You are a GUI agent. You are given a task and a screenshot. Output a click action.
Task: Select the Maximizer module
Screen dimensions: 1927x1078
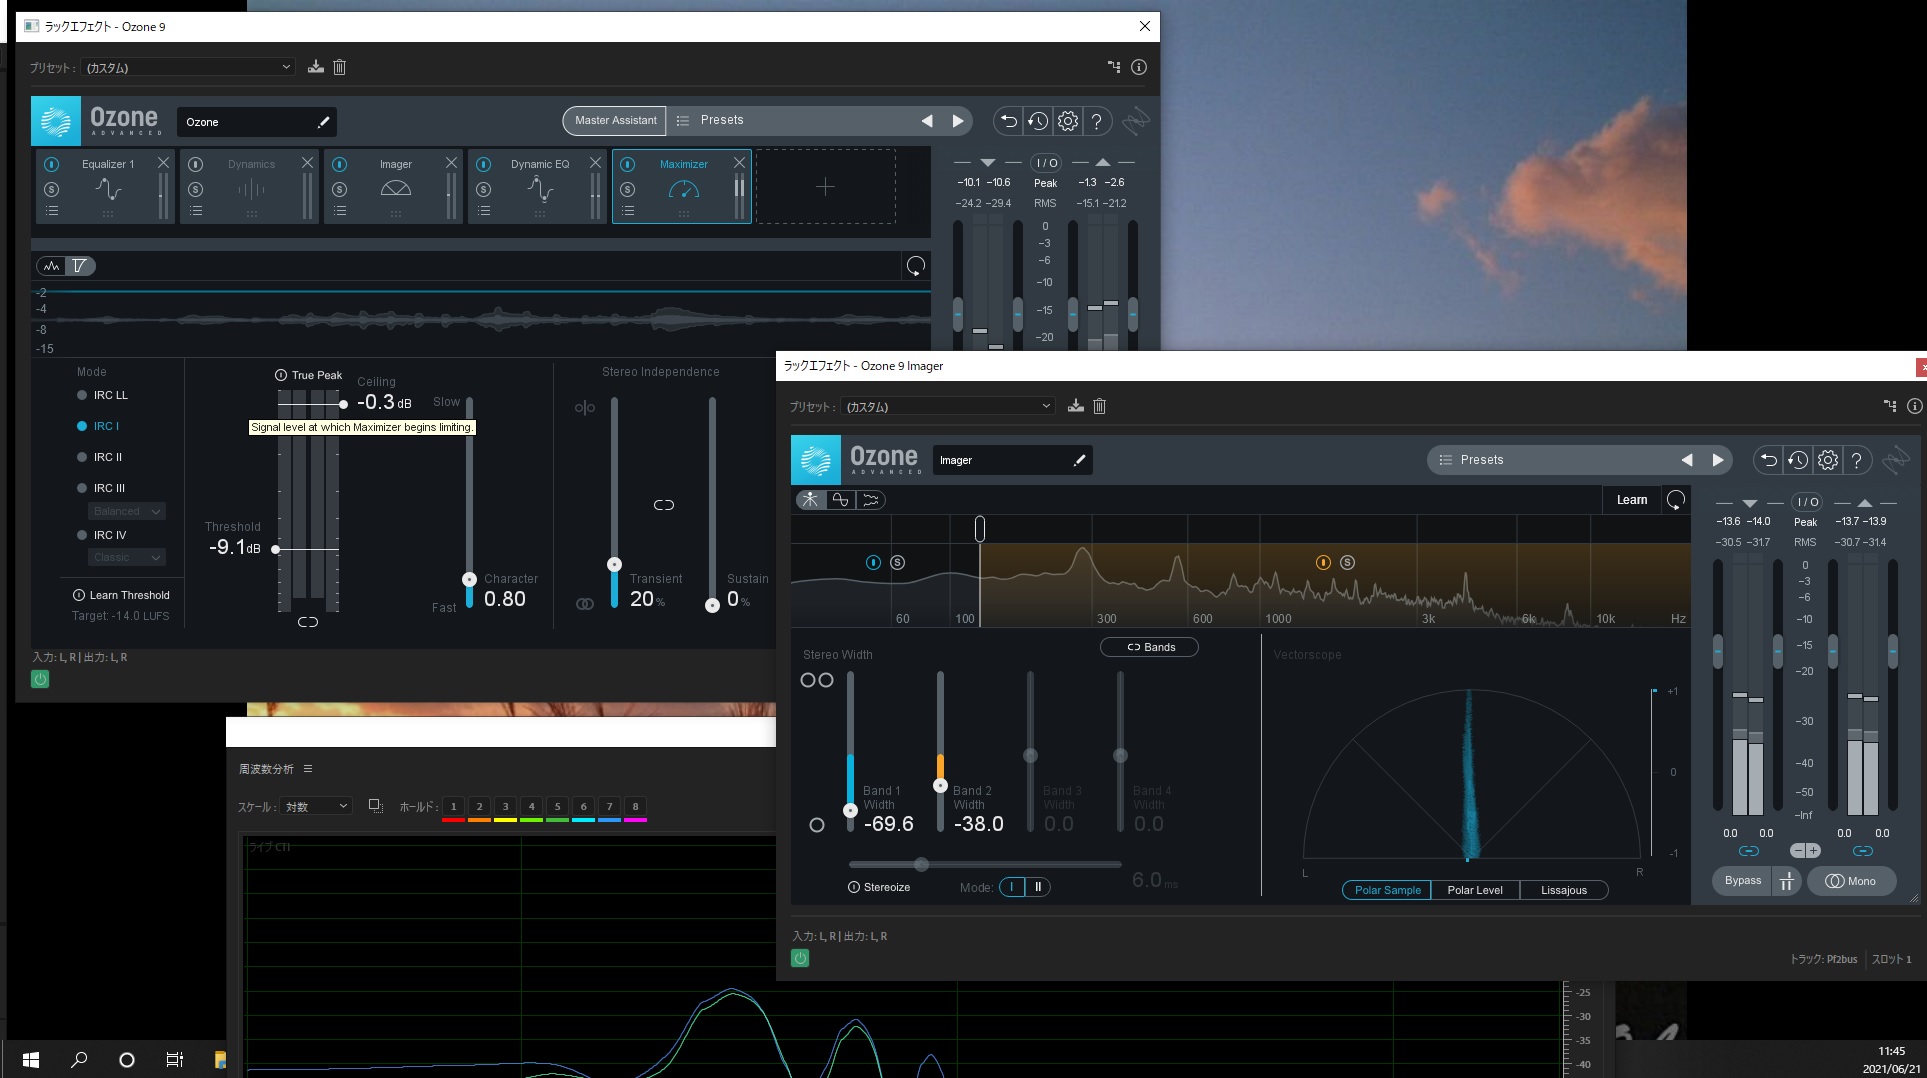(x=683, y=187)
